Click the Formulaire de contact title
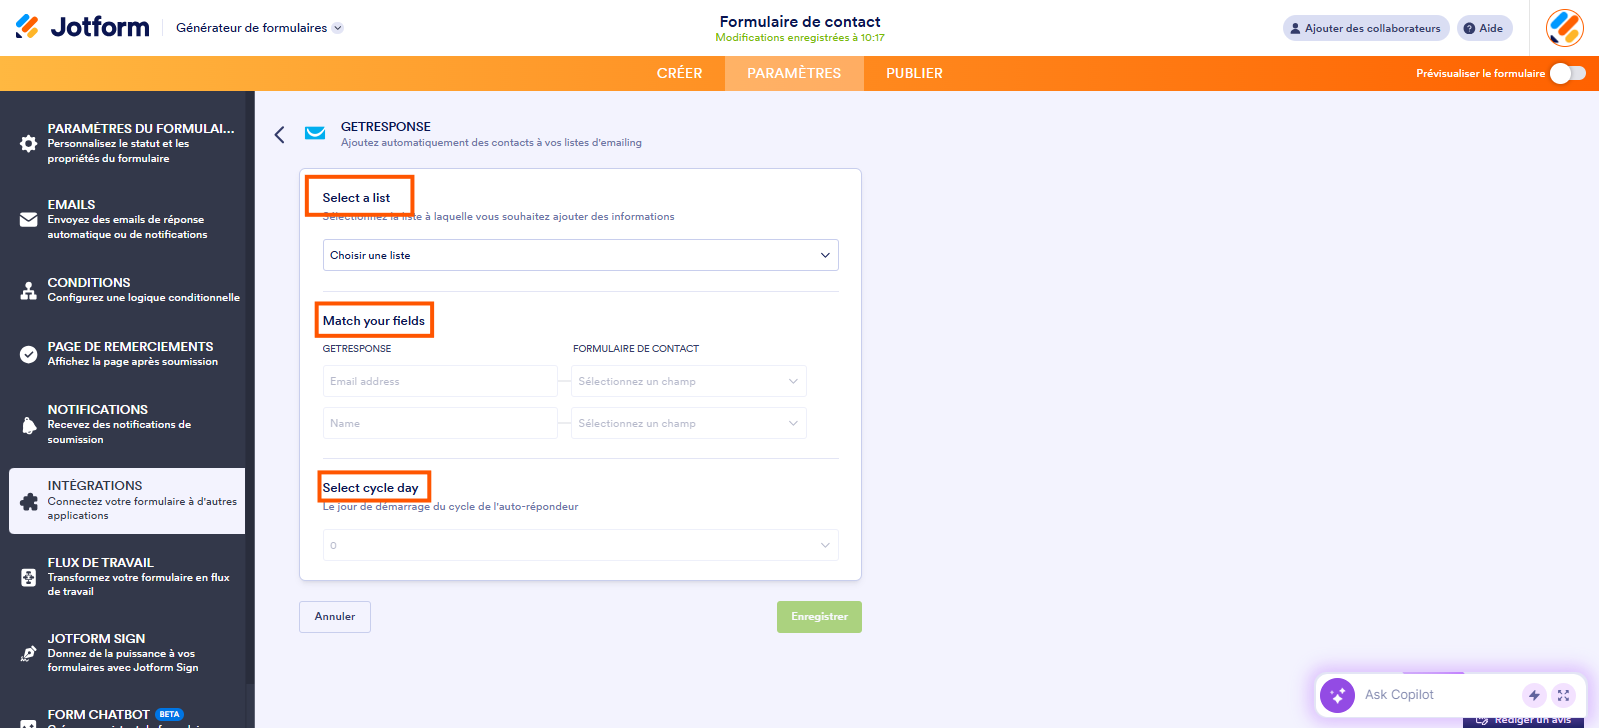This screenshot has height=728, width=1599. coord(800,21)
